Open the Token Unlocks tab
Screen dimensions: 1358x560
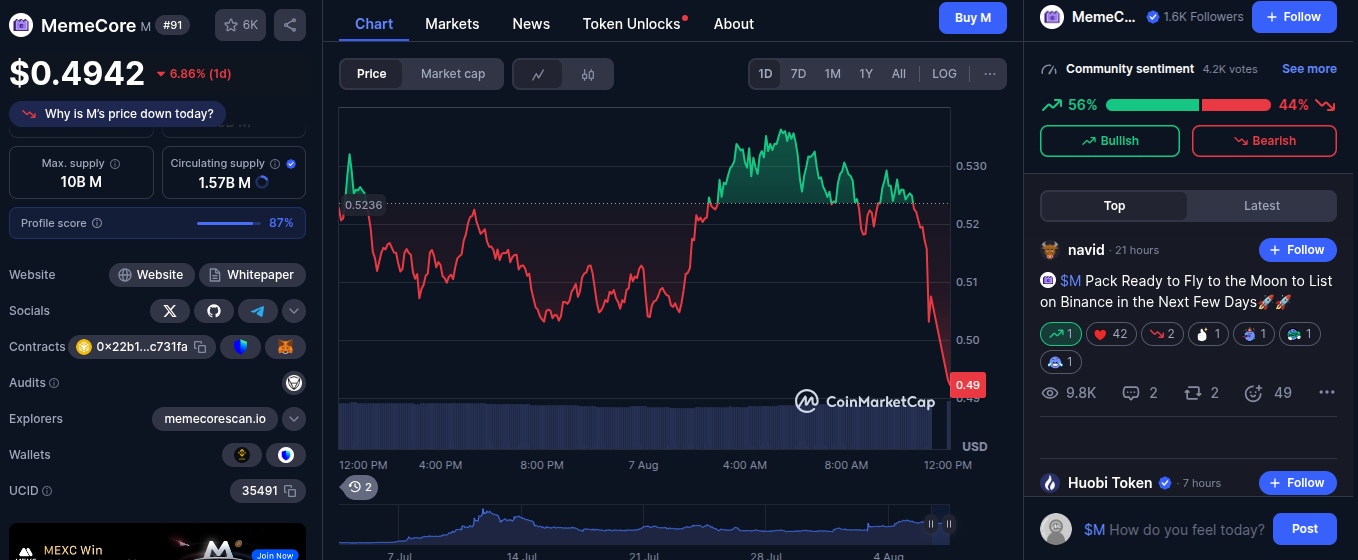click(x=632, y=24)
